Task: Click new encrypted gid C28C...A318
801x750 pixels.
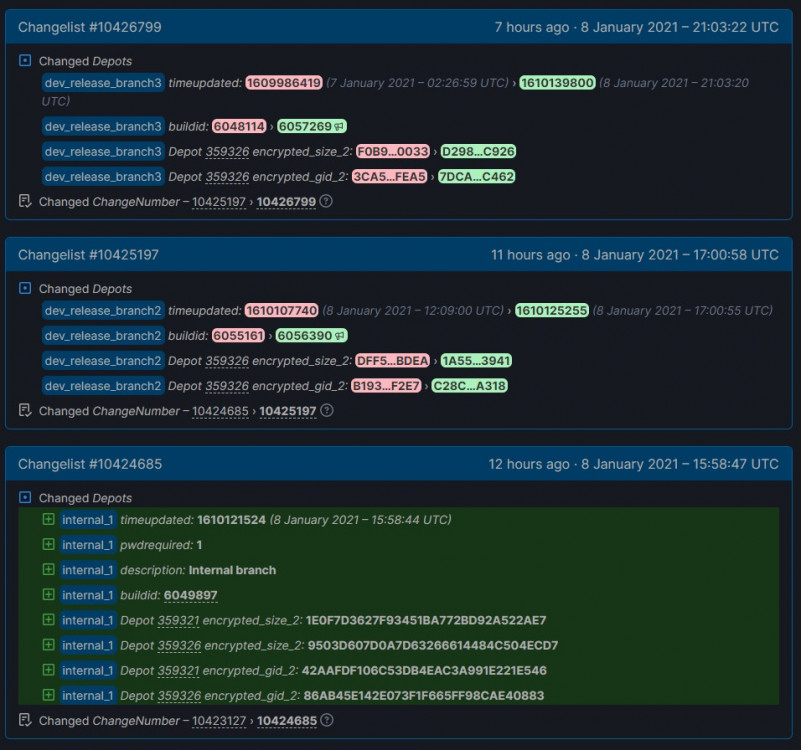Action: [469, 385]
